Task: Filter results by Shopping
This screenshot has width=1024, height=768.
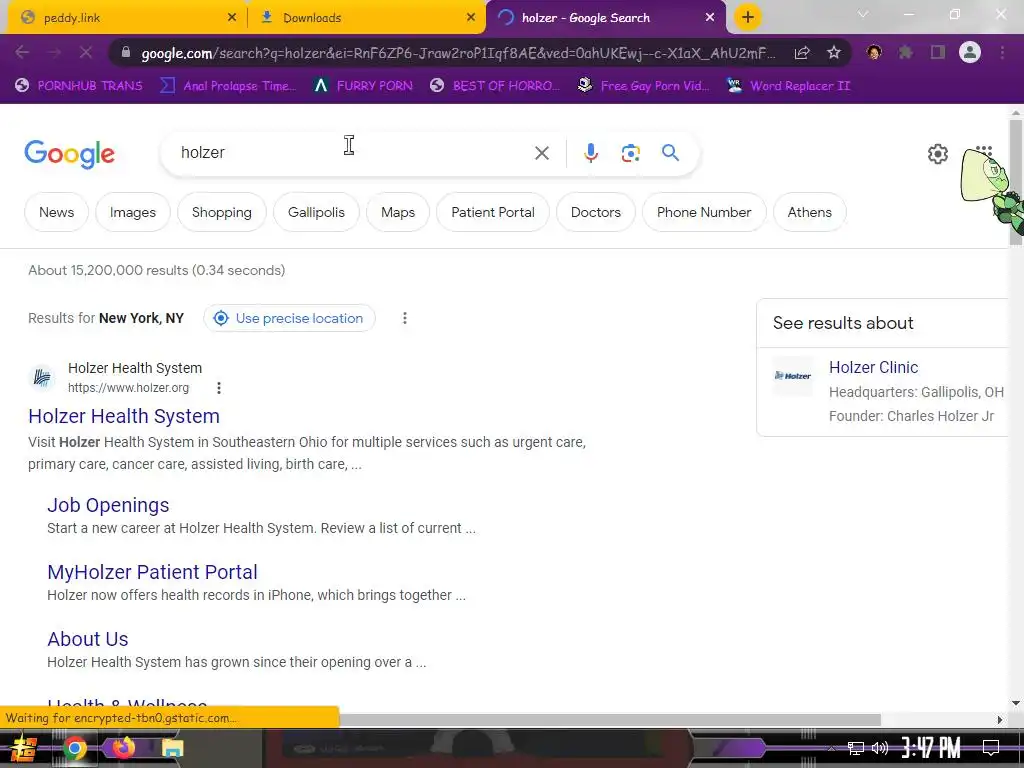Action: coord(221,212)
